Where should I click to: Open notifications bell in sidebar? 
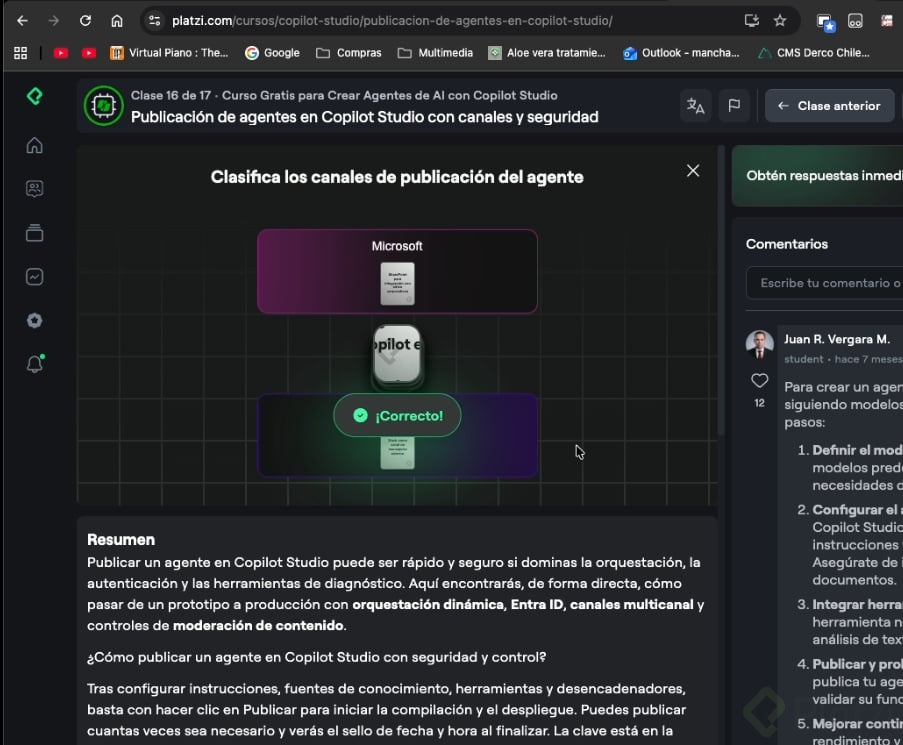[x=35, y=364]
